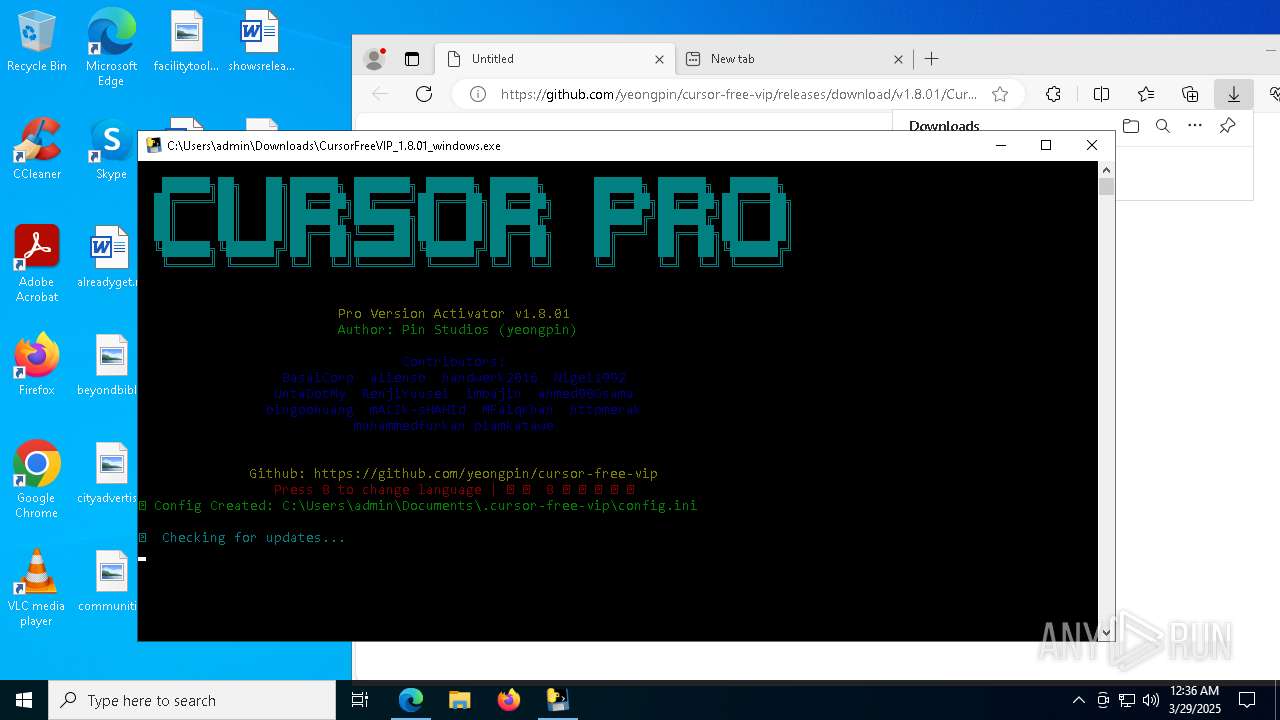Switch to Edge from the taskbar
The image size is (1280, 720).
(x=411, y=700)
